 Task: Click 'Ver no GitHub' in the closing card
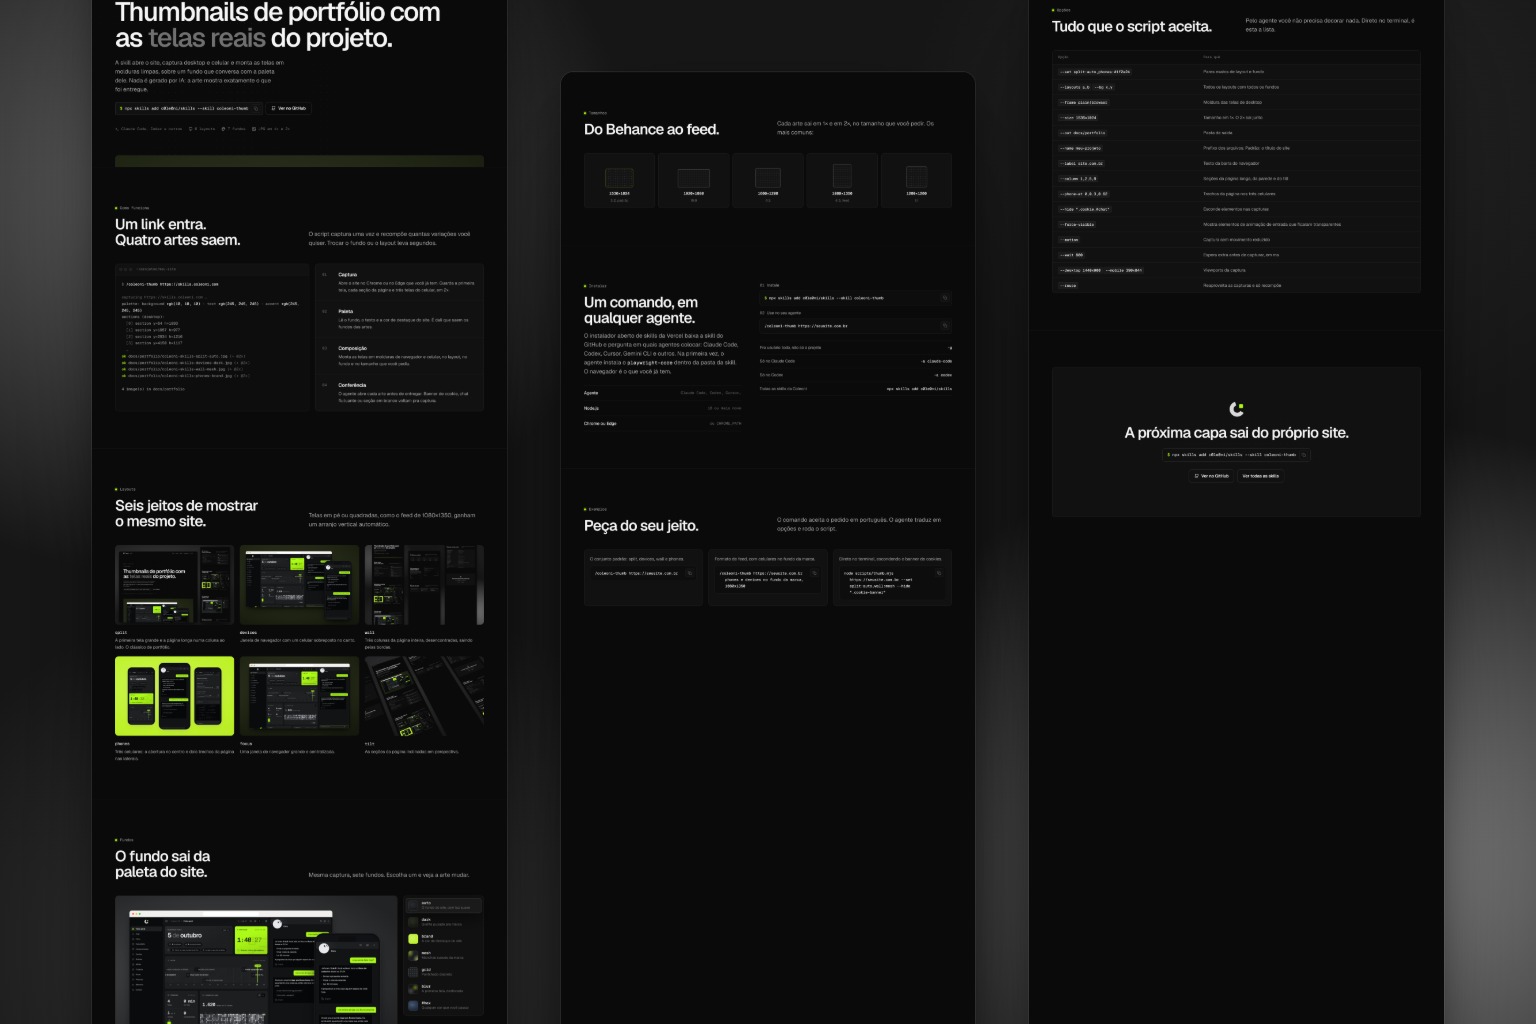[1212, 476]
